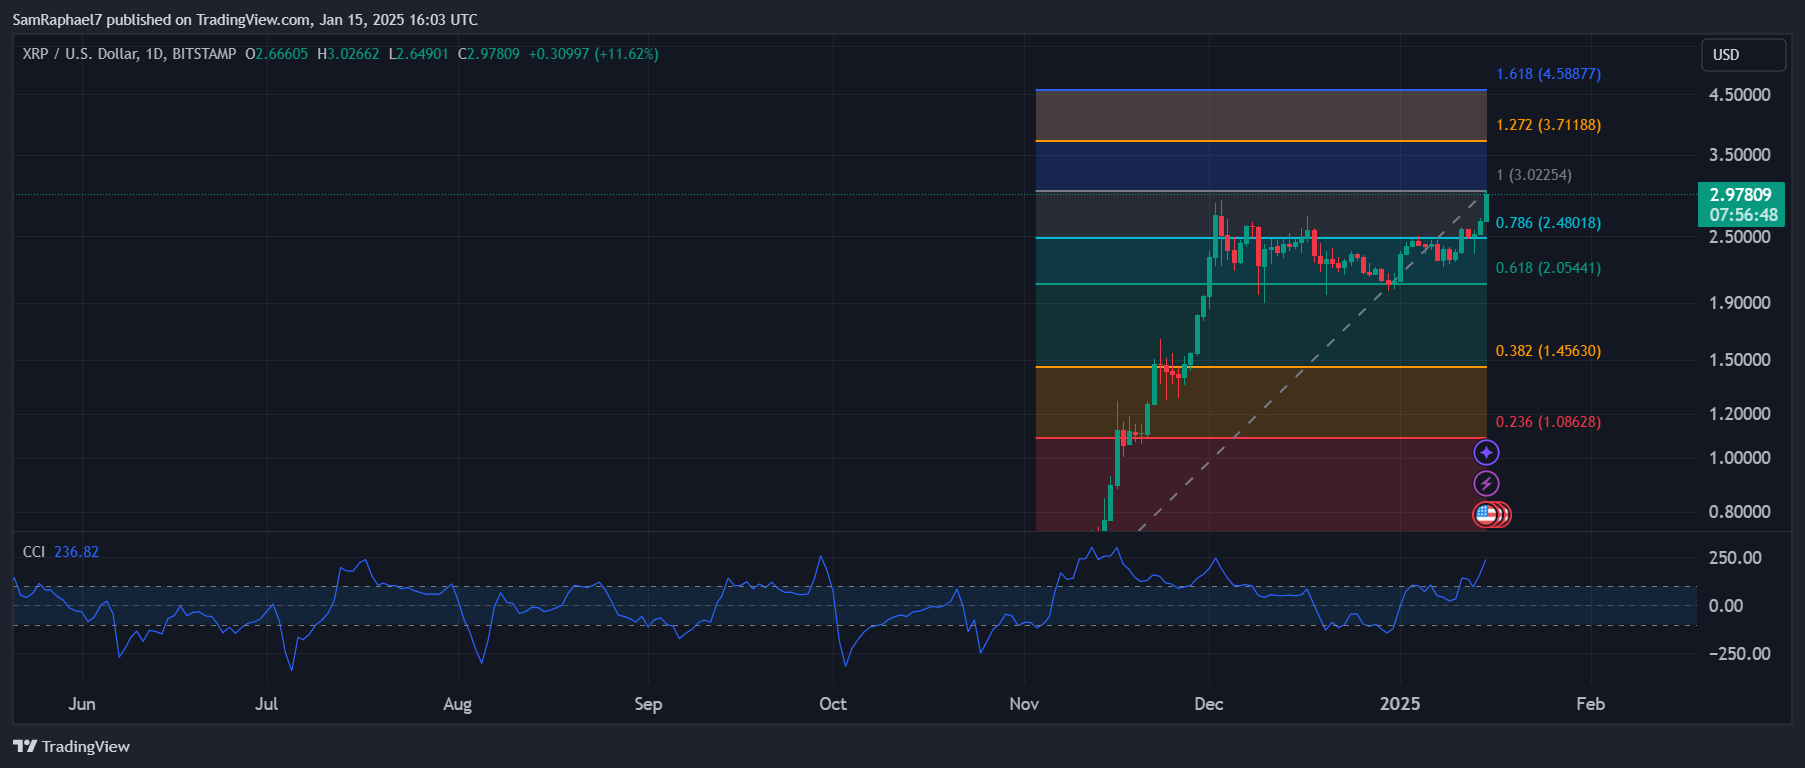The width and height of the screenshot is (1805, 768).
Task: Click the 1.20000 price axis value
Action: coord(1739,414)
